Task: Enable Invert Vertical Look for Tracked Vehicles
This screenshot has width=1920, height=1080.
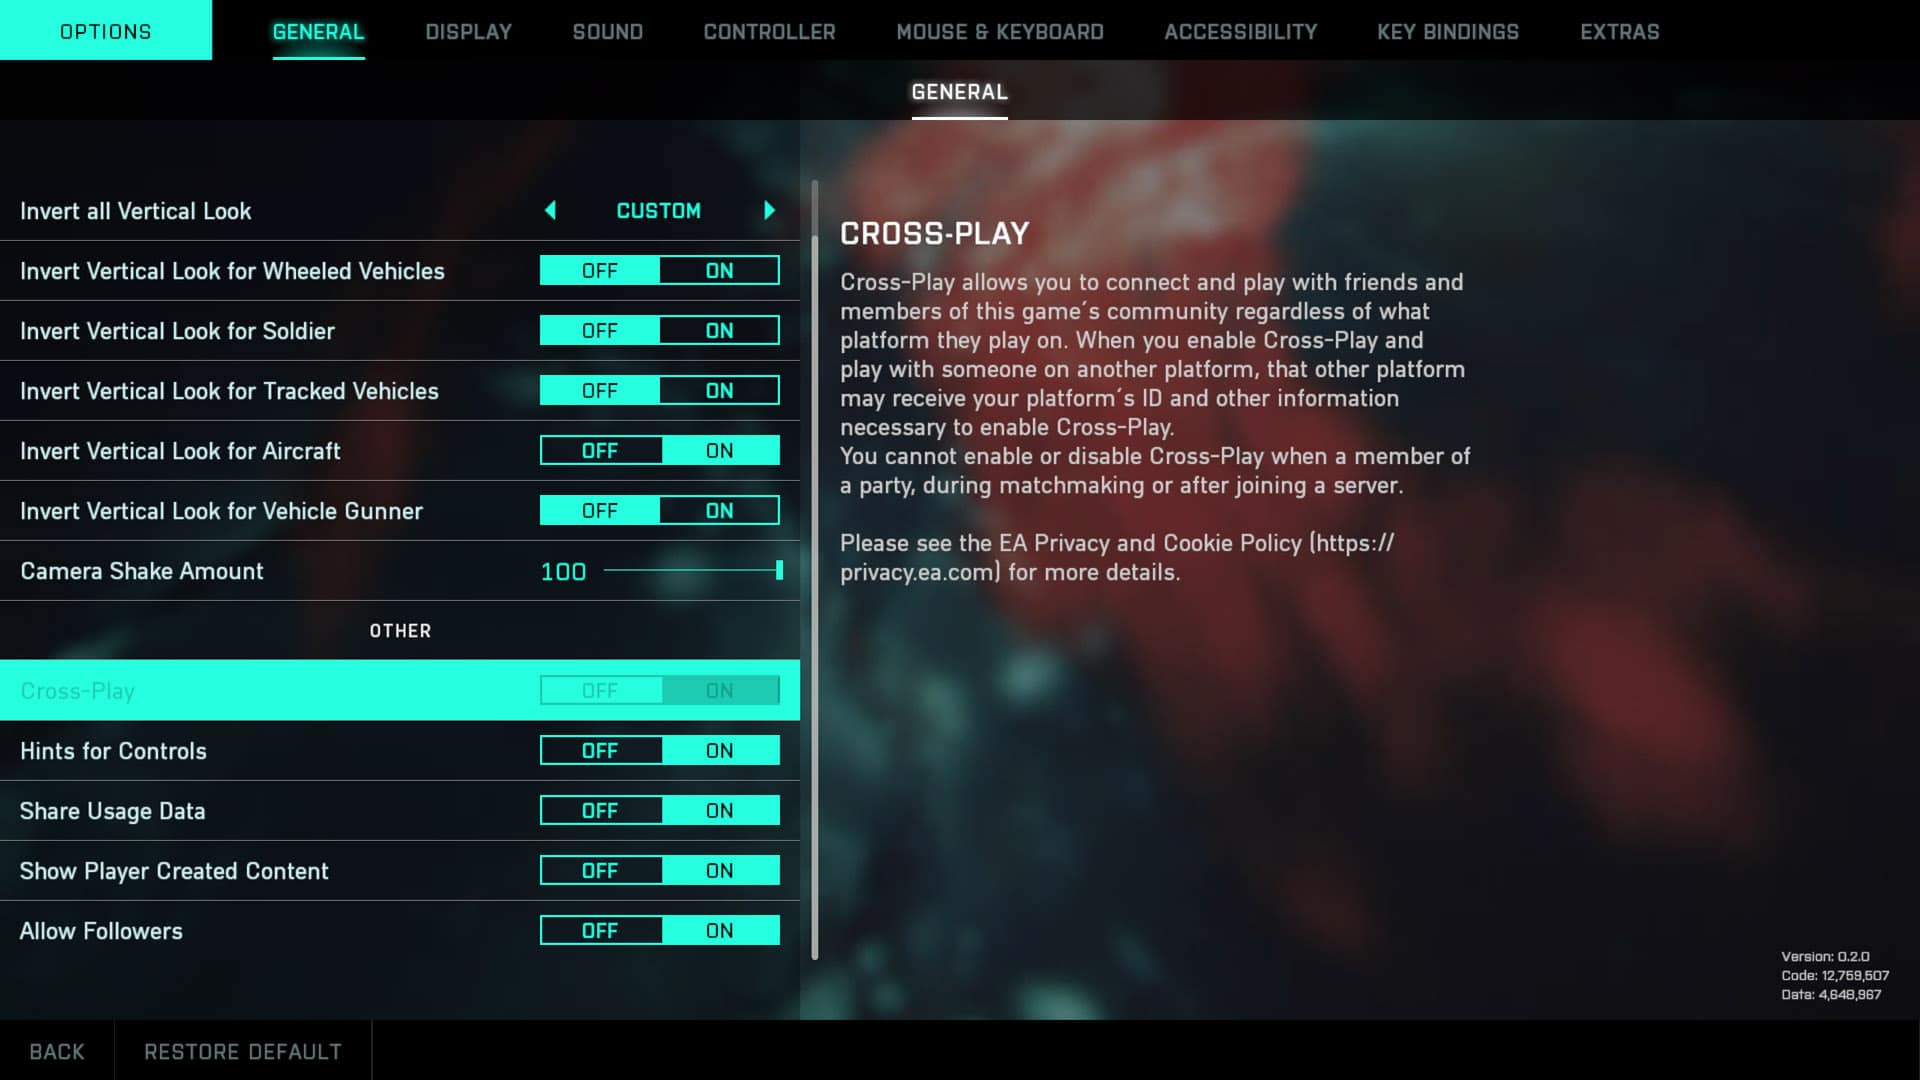Action: [719, 390]
